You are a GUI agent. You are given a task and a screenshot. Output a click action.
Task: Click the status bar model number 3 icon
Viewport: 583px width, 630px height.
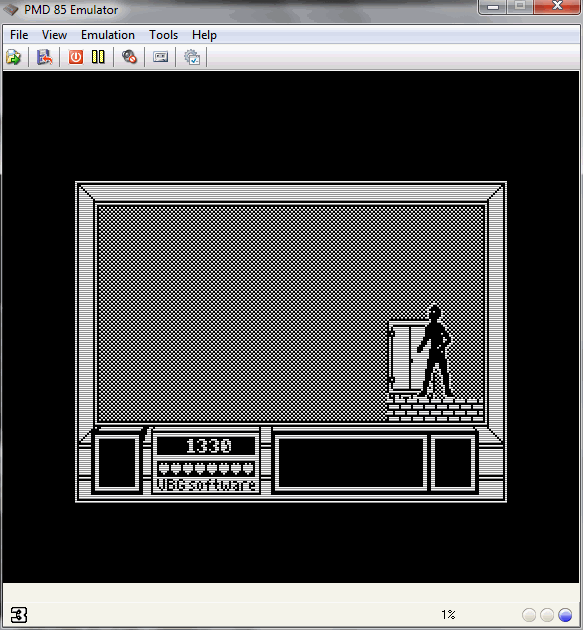point(18,615)
